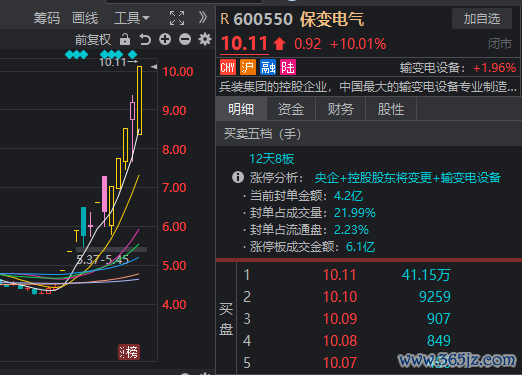Click the 买卖五档 (手) header
The image size is (522, 375).
coord(262,134)
